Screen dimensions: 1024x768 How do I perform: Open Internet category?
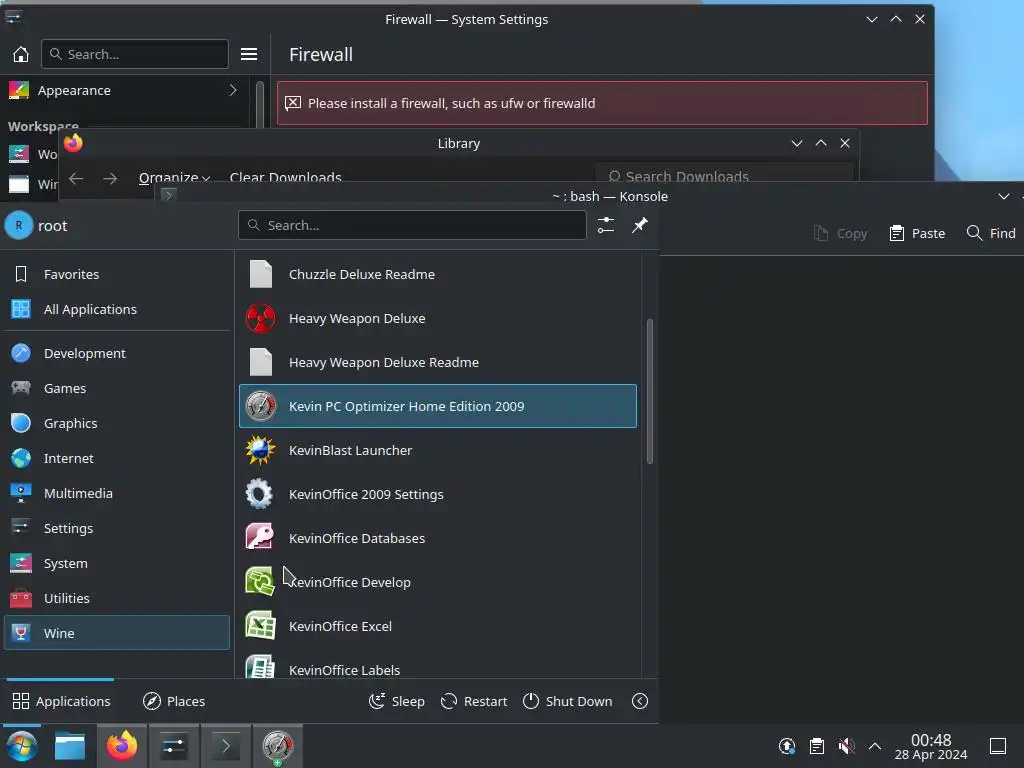click(117, 458)
